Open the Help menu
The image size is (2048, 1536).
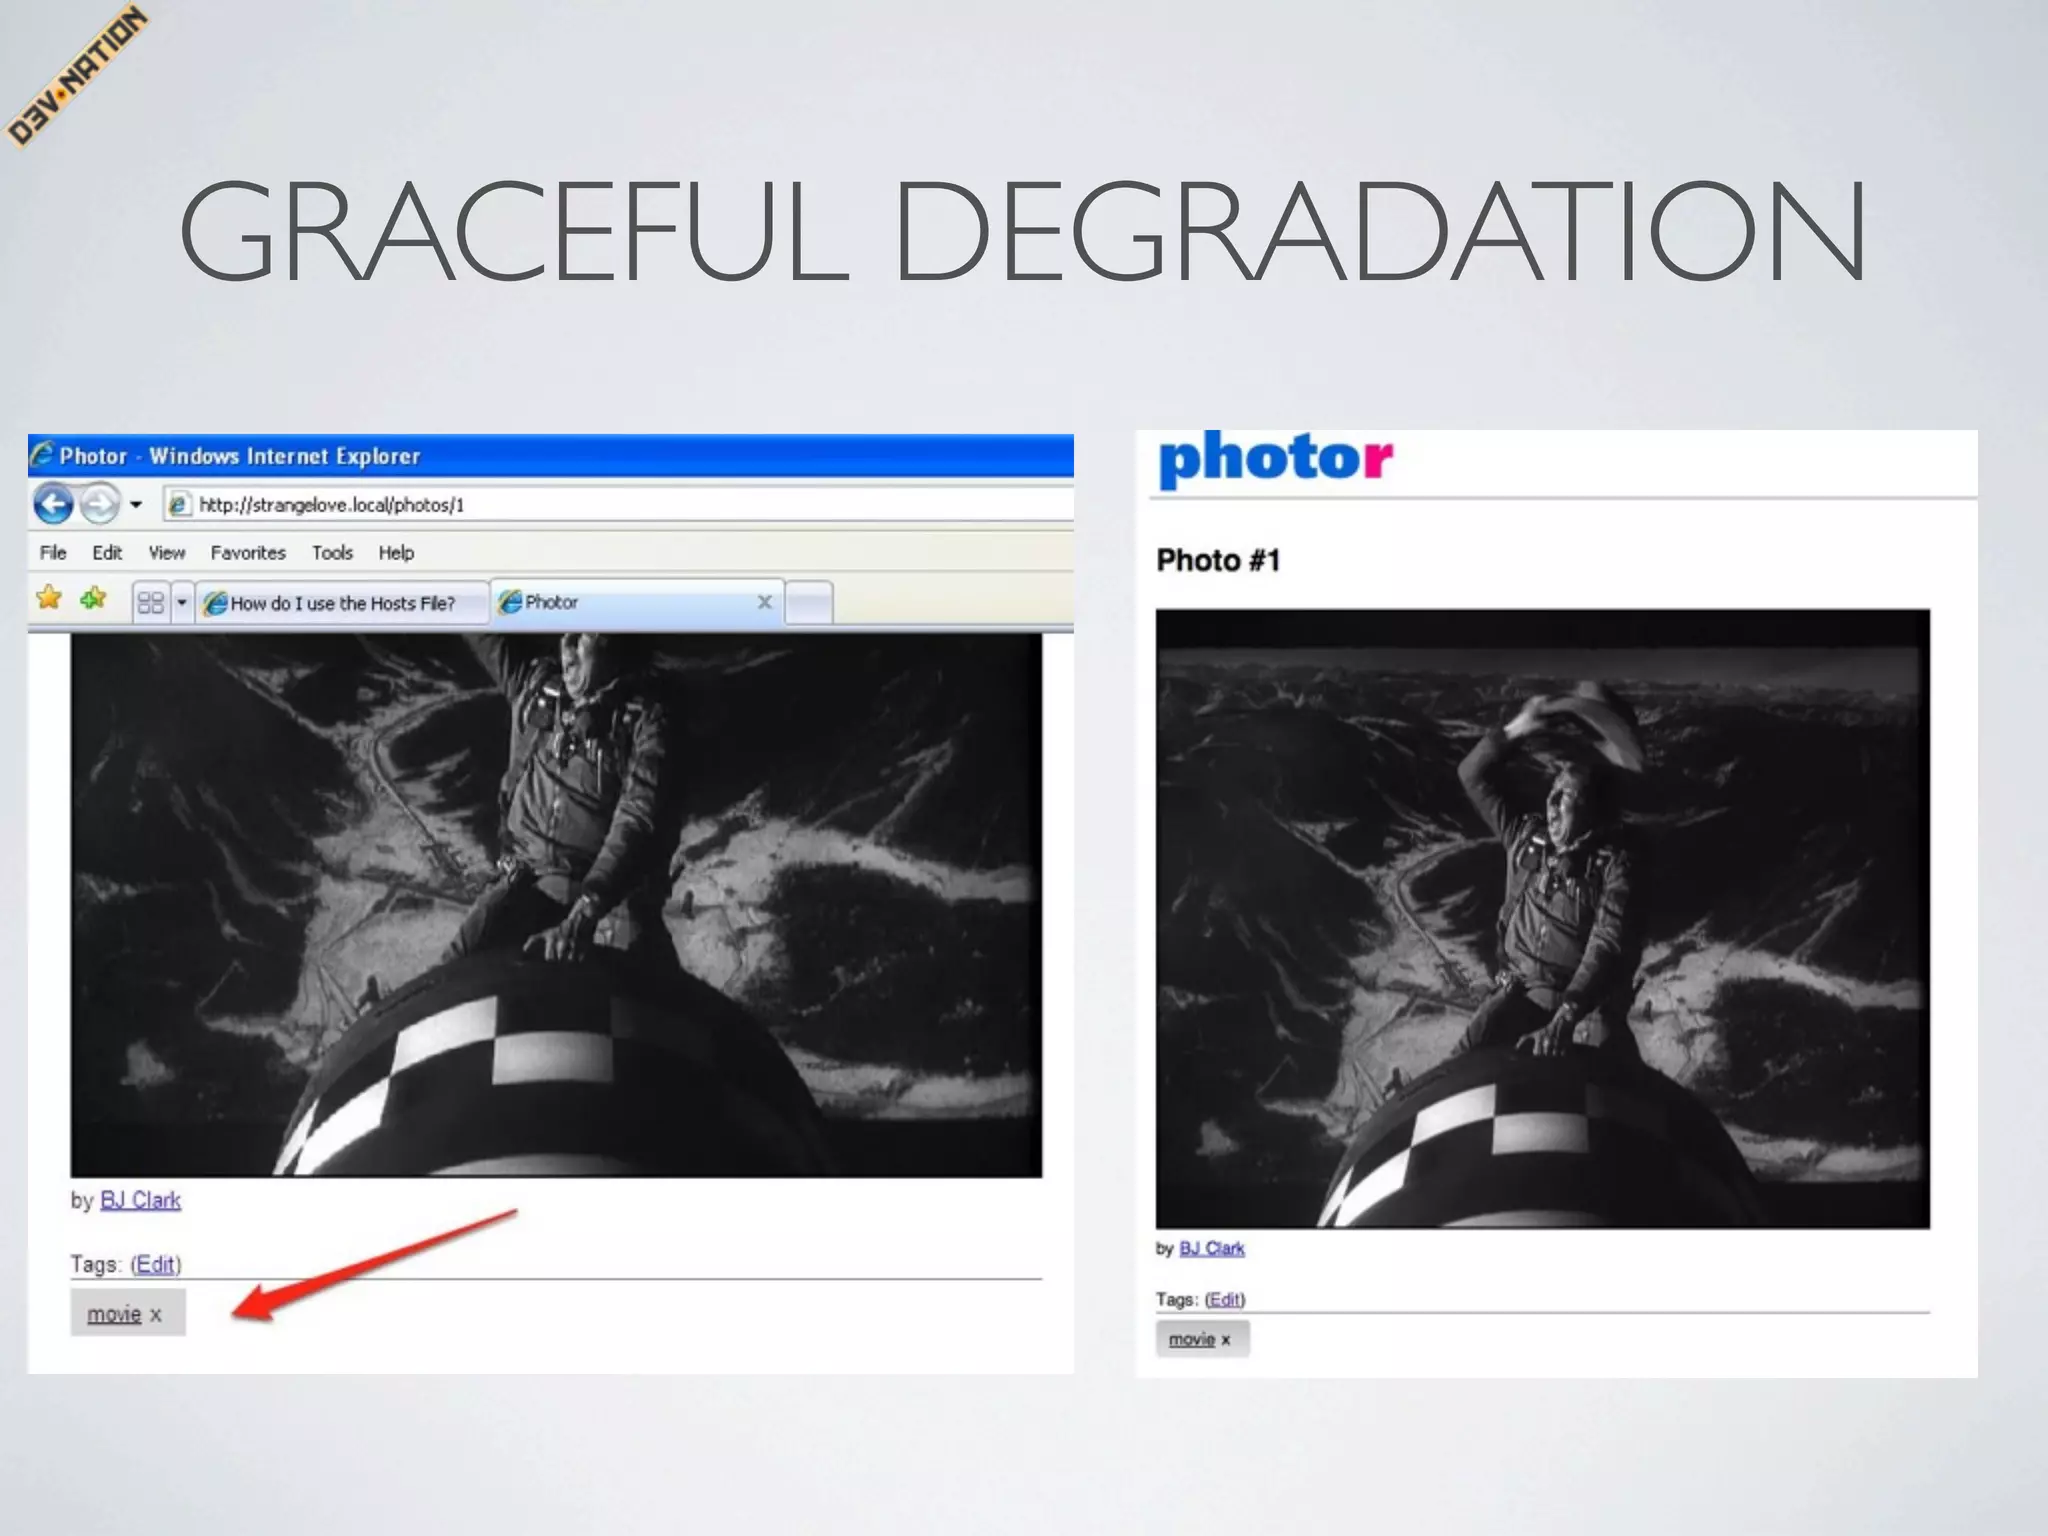tap(396, 553)
